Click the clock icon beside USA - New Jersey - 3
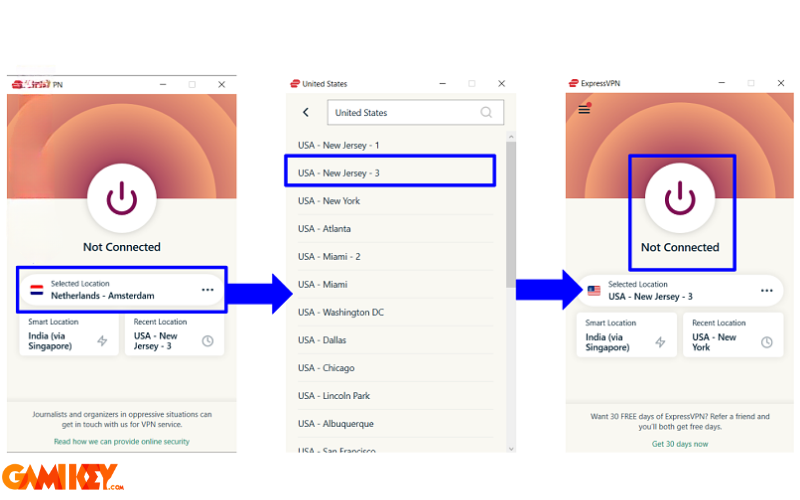The height and width of the screenshot is (500, 800). point(207,341)
